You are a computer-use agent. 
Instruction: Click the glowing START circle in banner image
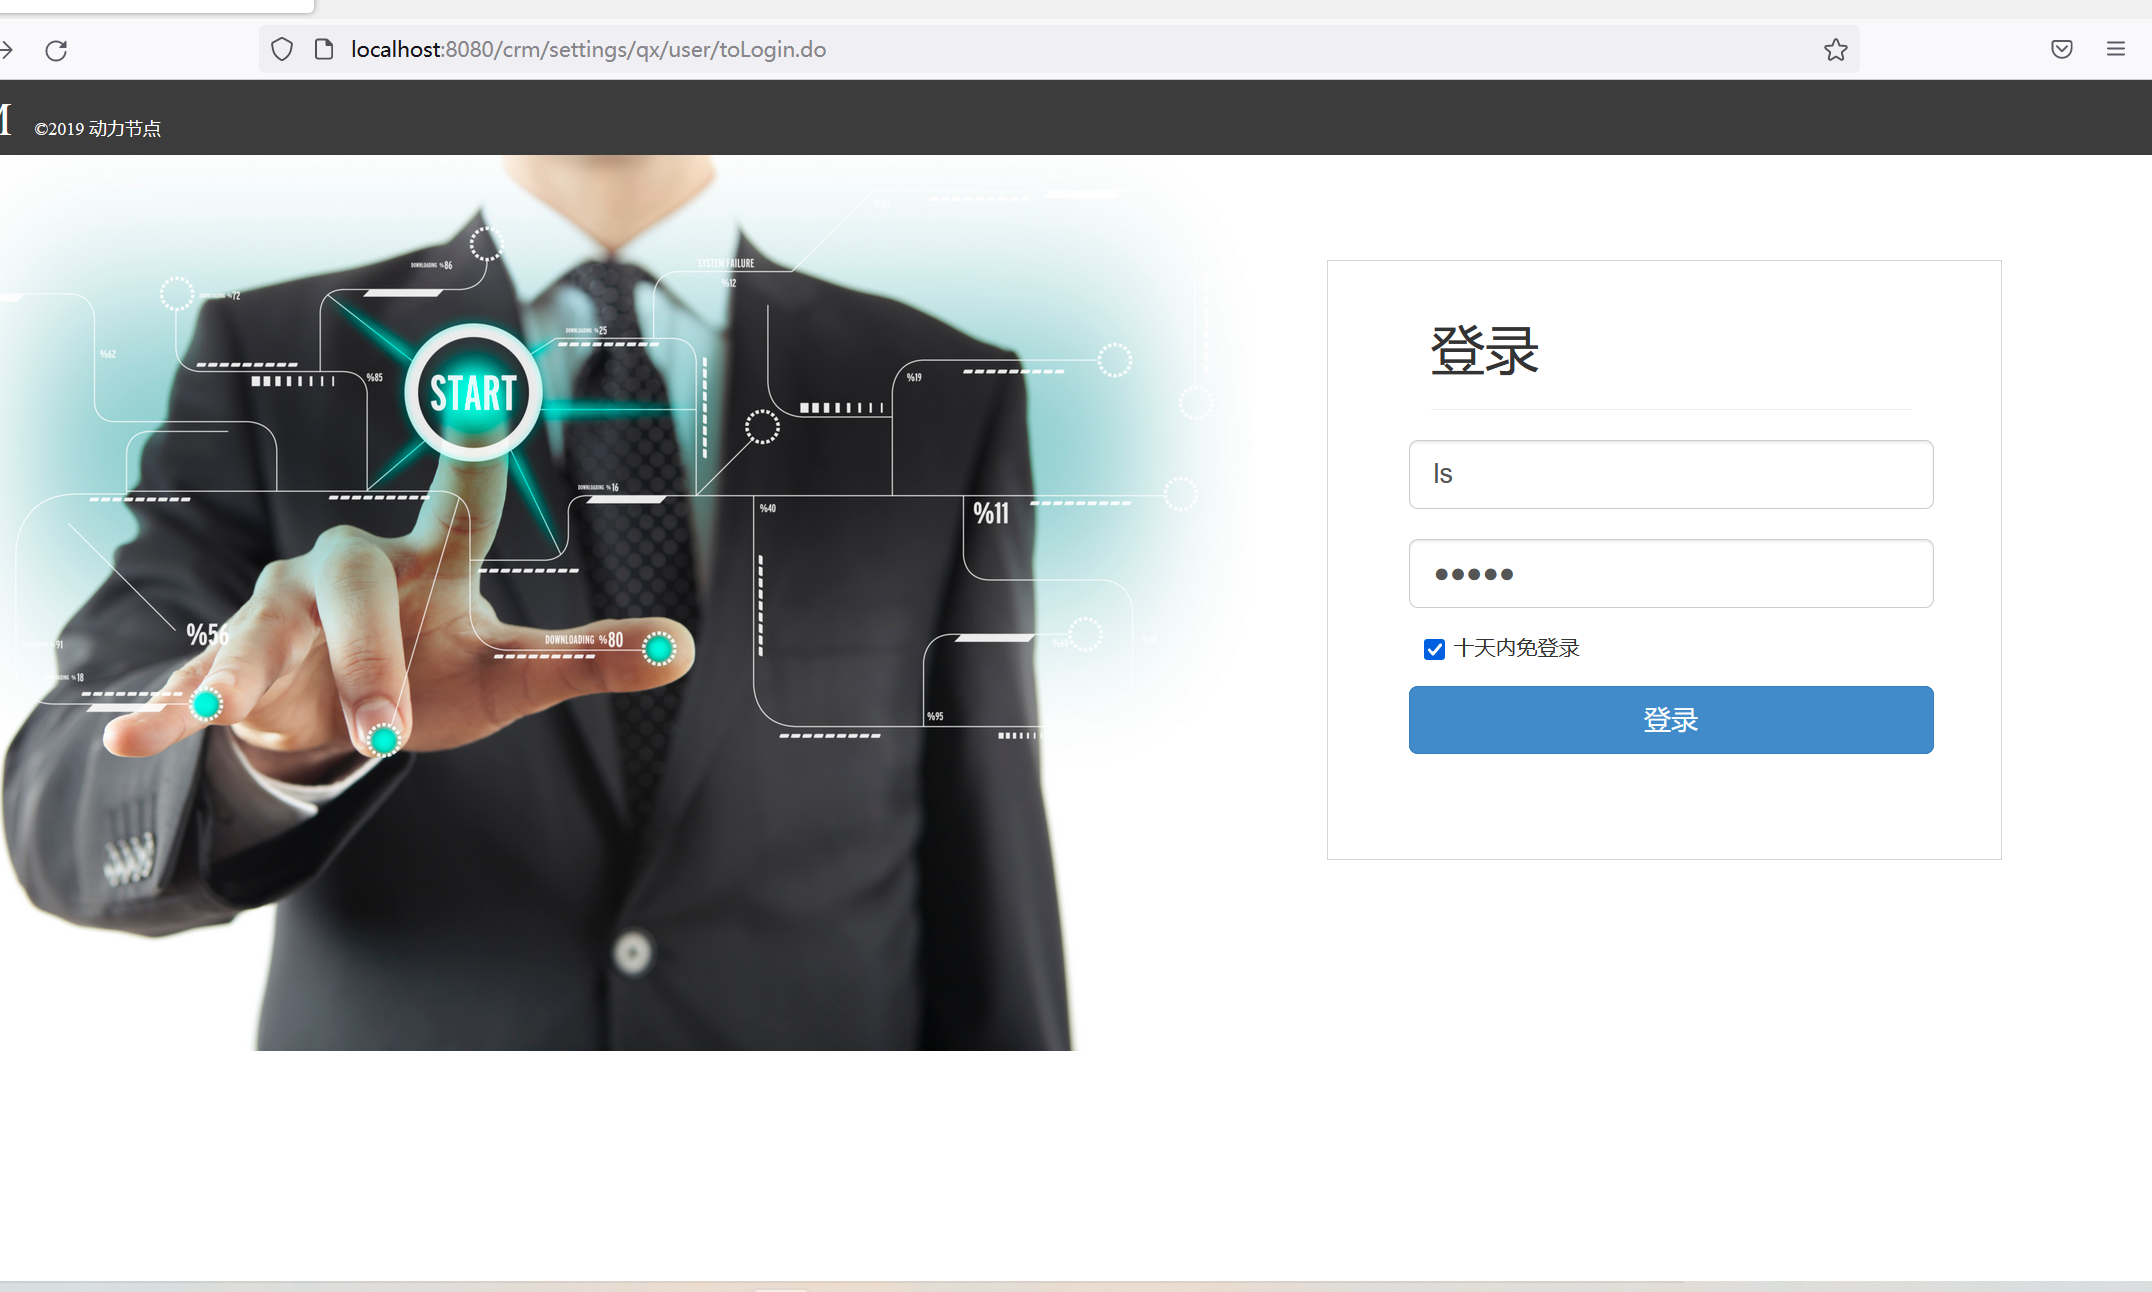click(x=473, y=393)
